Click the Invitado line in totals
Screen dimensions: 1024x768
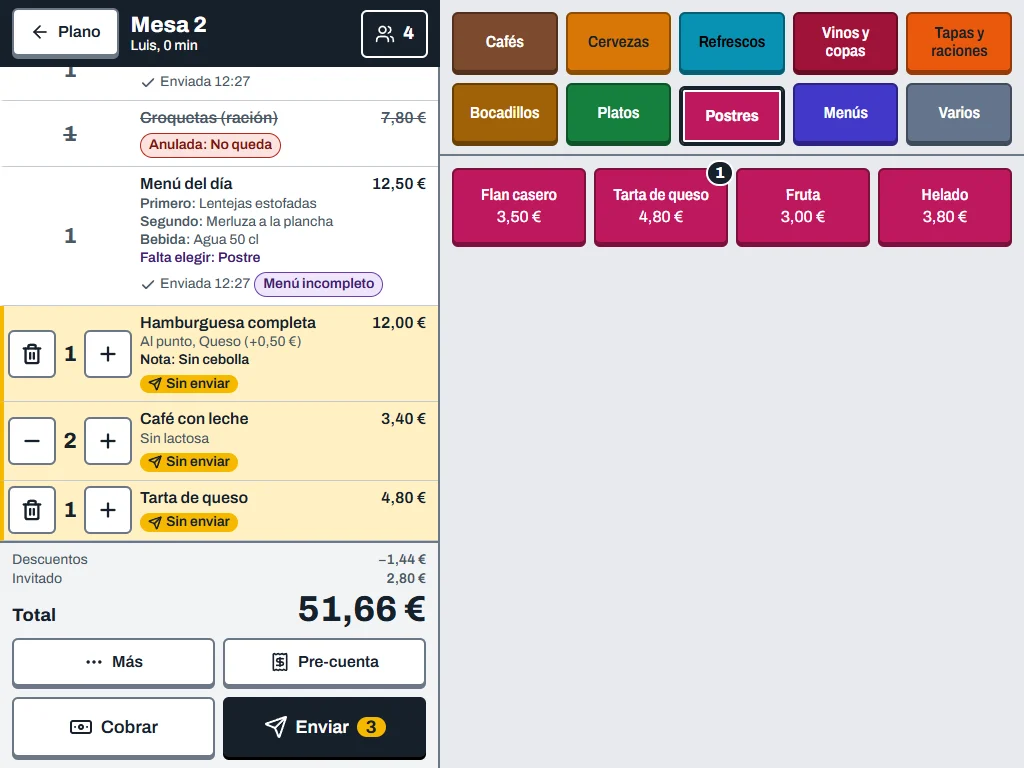pyautogui.click(x=219, y=579)
